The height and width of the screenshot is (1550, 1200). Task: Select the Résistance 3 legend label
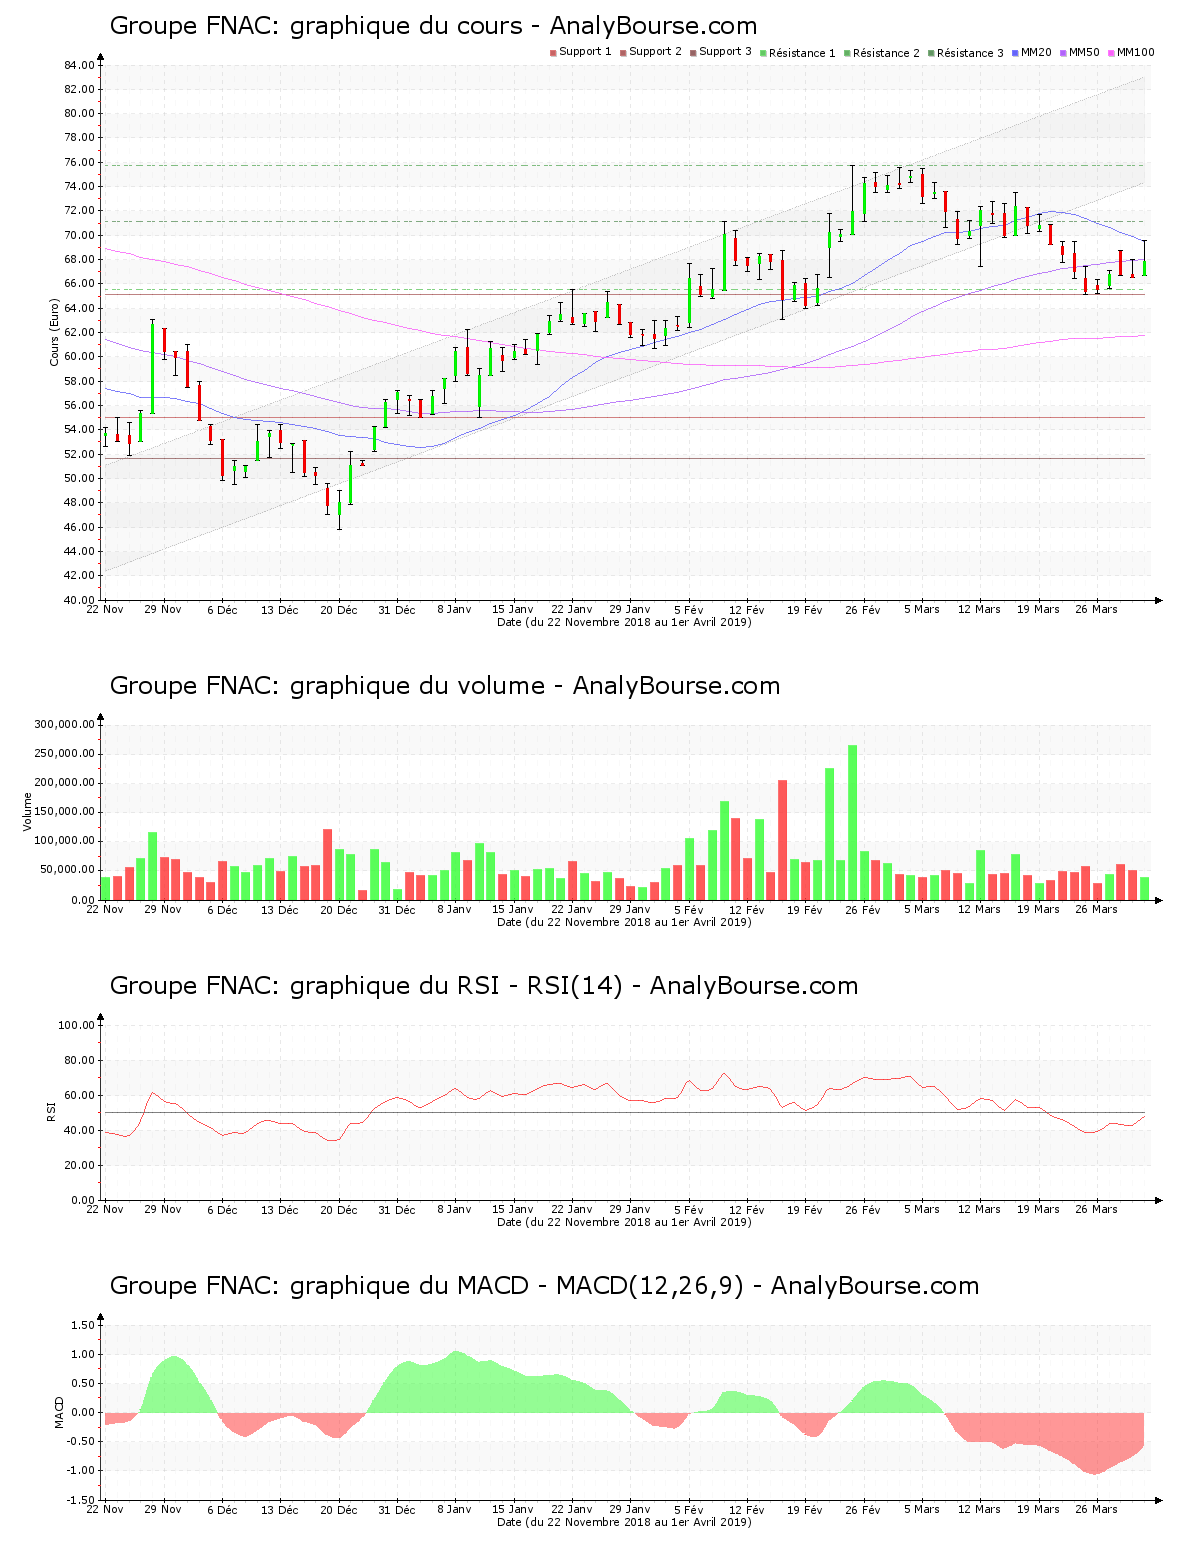pos(970,53)
